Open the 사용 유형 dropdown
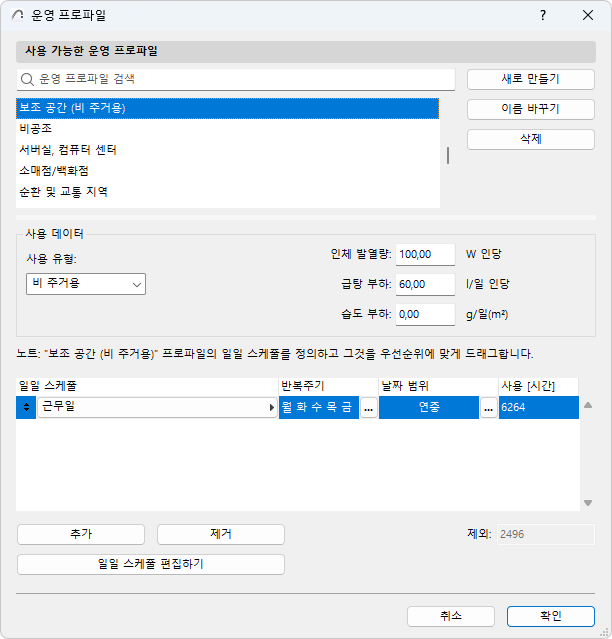 click(x=86, y=284)
